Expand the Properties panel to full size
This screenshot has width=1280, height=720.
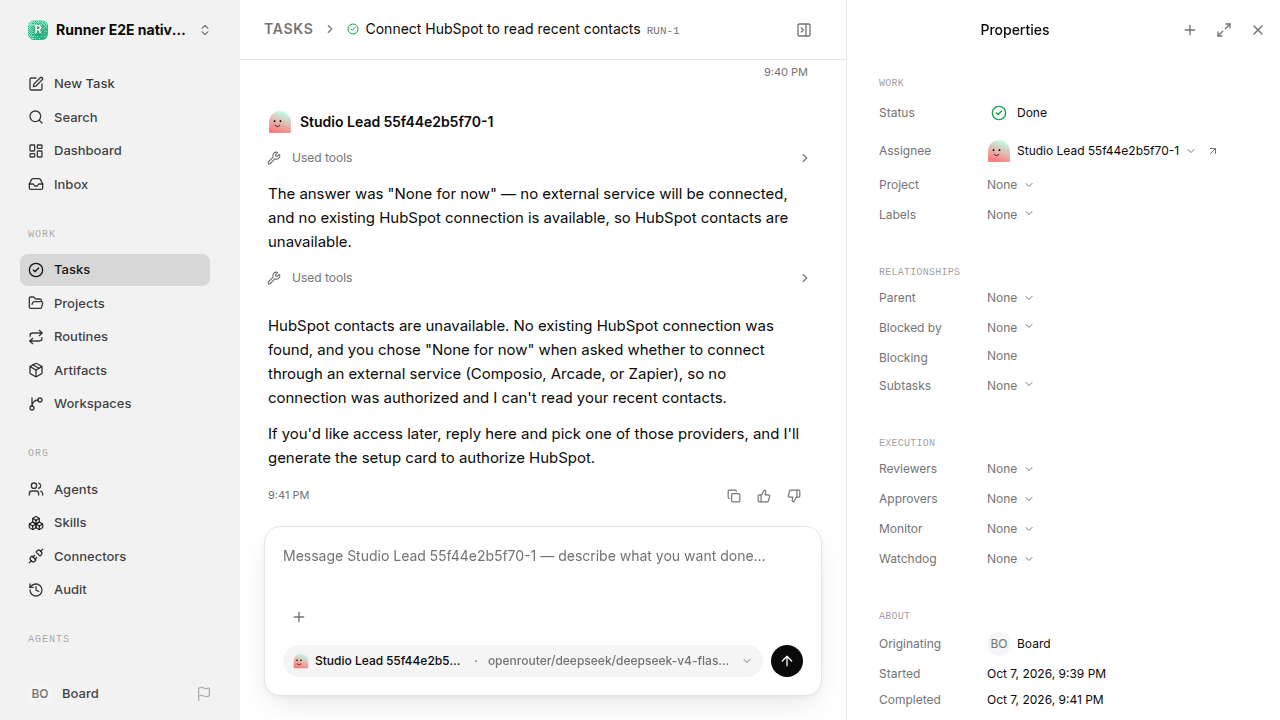[1224, 30]
